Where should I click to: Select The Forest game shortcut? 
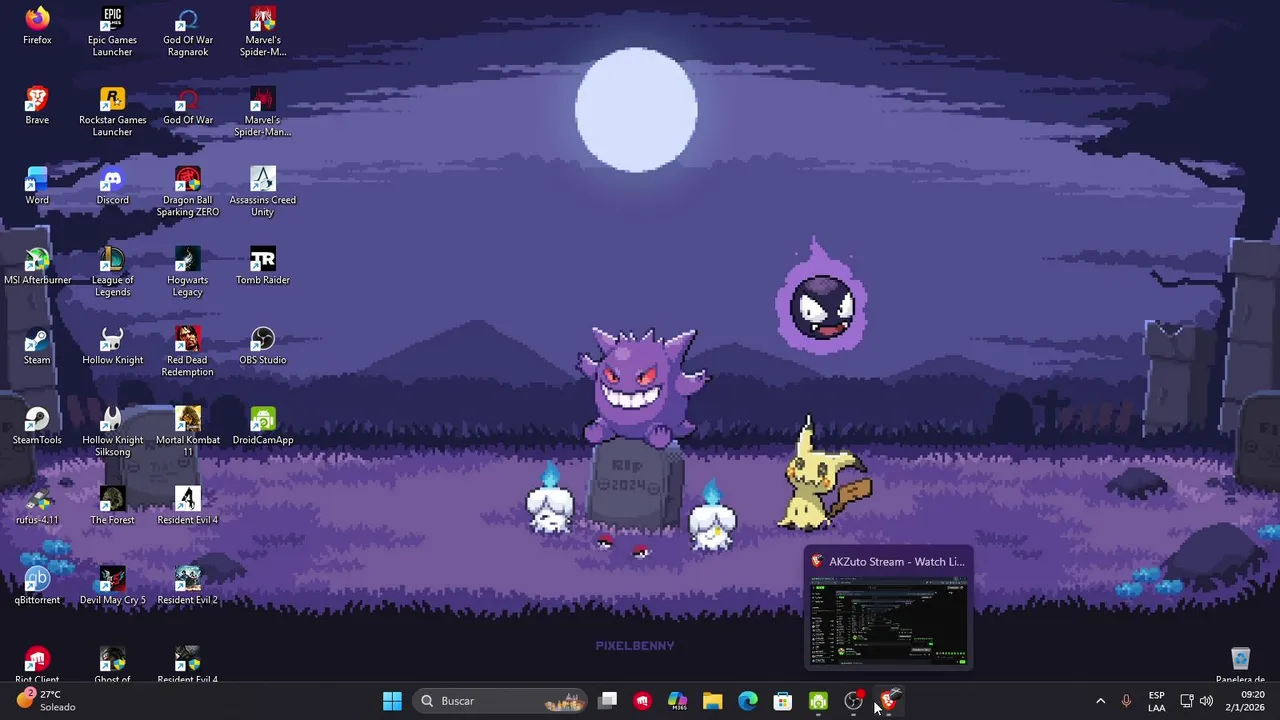112,506
